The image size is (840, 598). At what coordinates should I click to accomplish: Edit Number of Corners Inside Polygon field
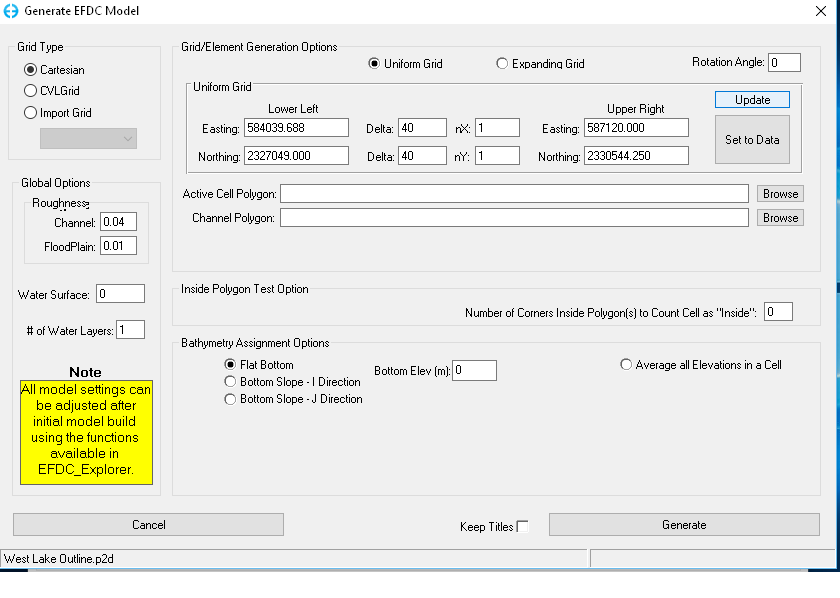[x=778, y=312]
